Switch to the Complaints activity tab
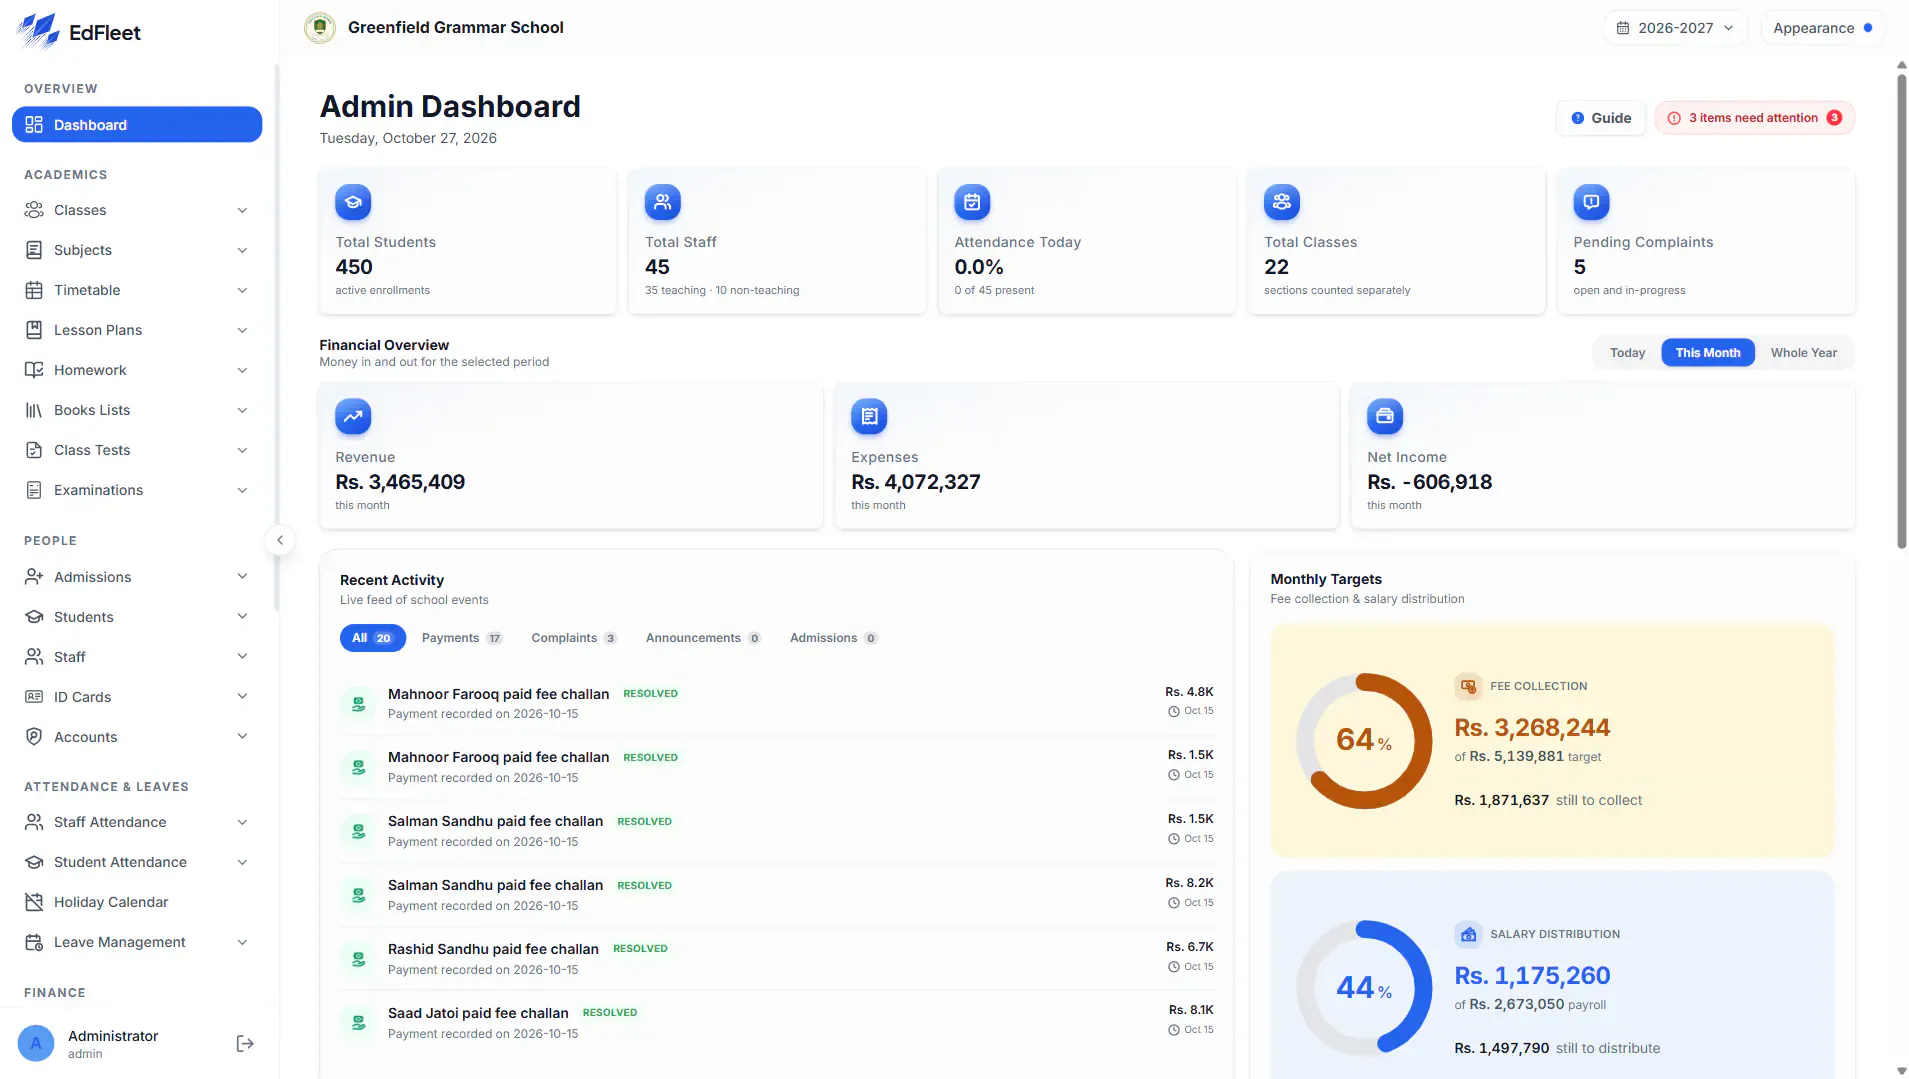This screenshot has width=1909, height=1079. pyautogui.click(x=574, y=638)
